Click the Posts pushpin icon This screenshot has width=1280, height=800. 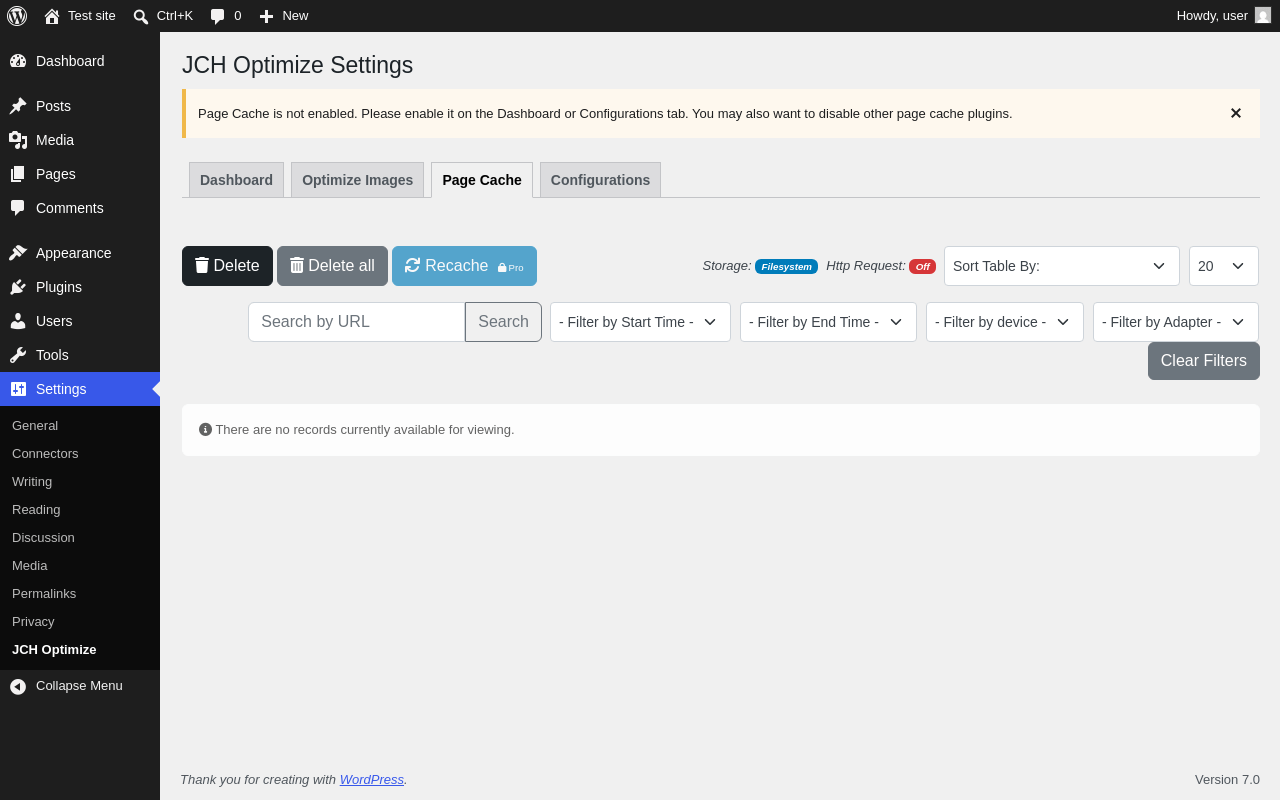(18, 106)
